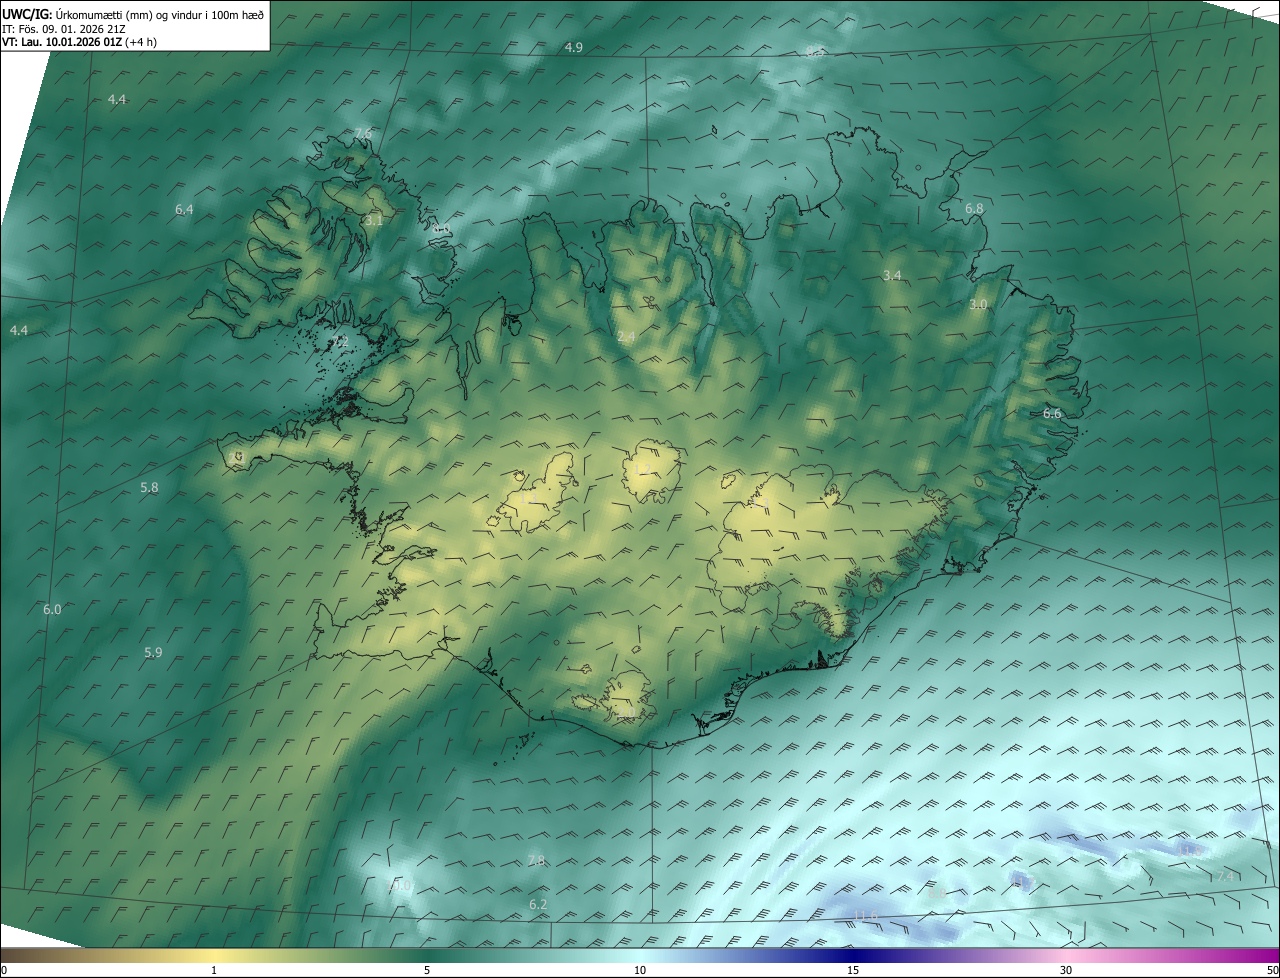Click the color scale label 0
1280x978 pixels.
click(x=4, y=970)
